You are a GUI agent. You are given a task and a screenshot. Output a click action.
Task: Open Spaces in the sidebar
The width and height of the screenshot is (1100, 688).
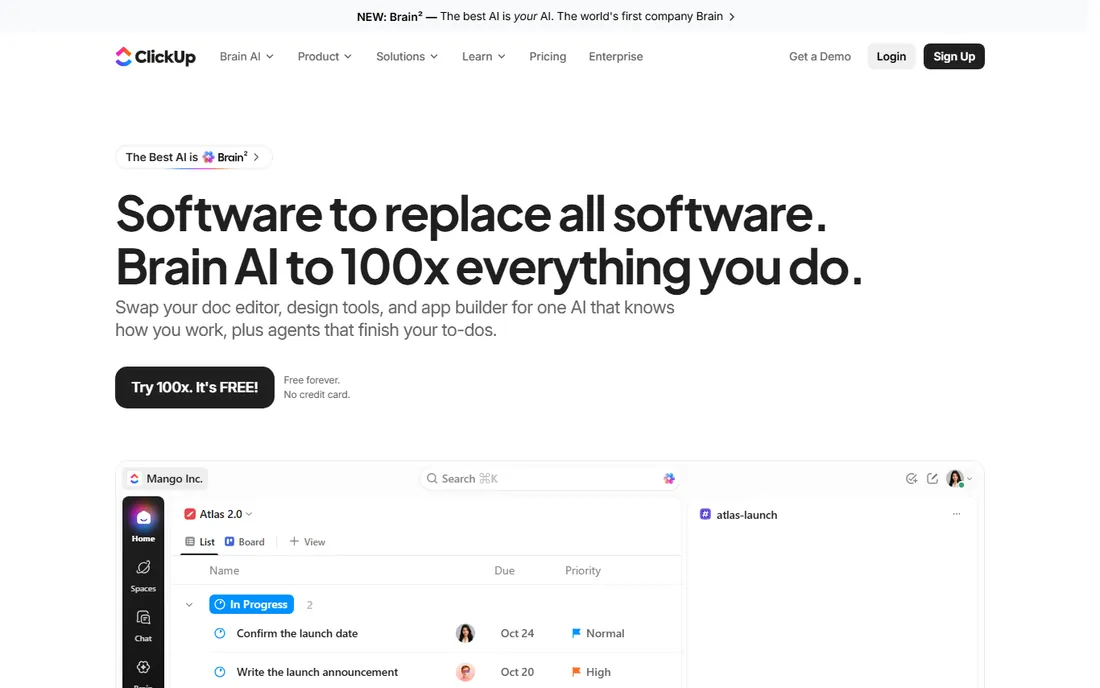tap(143, 576)
